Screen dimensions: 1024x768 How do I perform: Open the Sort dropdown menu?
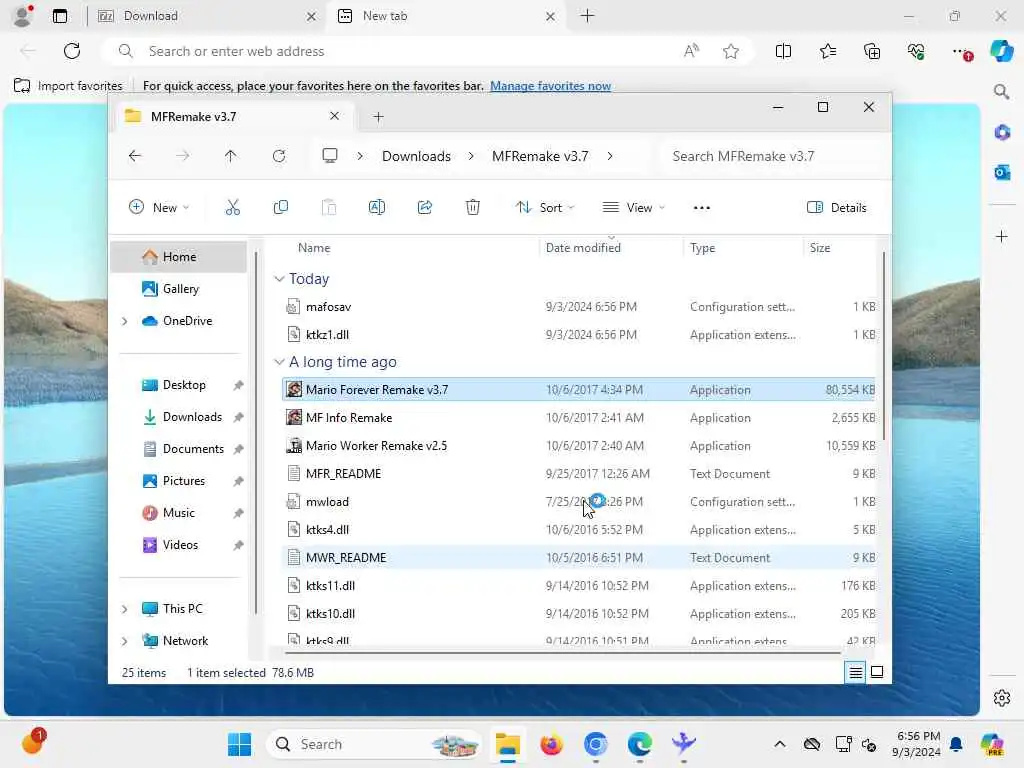[x=545, y=208]
